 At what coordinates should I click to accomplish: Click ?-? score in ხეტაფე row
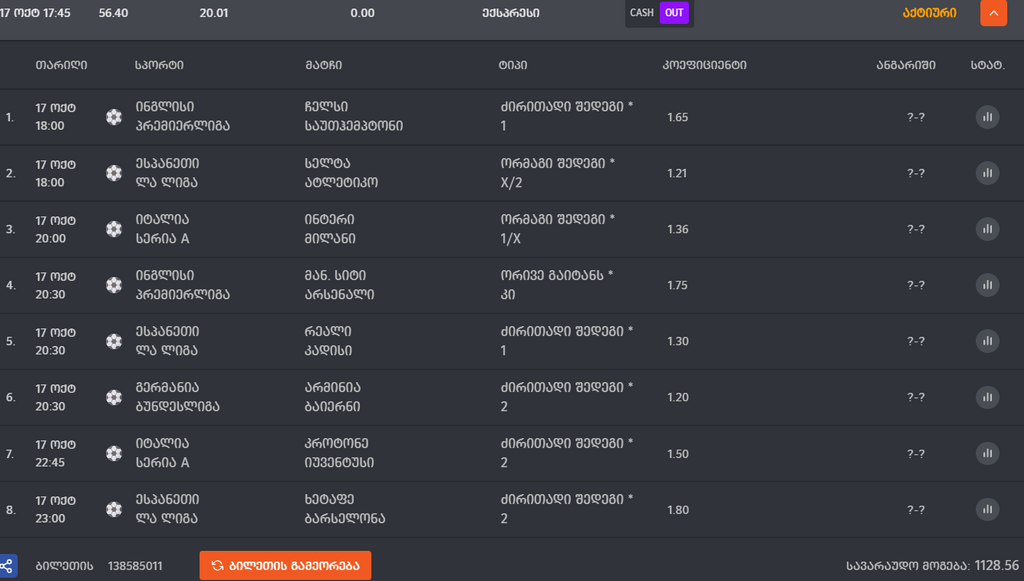click(916, 510)
